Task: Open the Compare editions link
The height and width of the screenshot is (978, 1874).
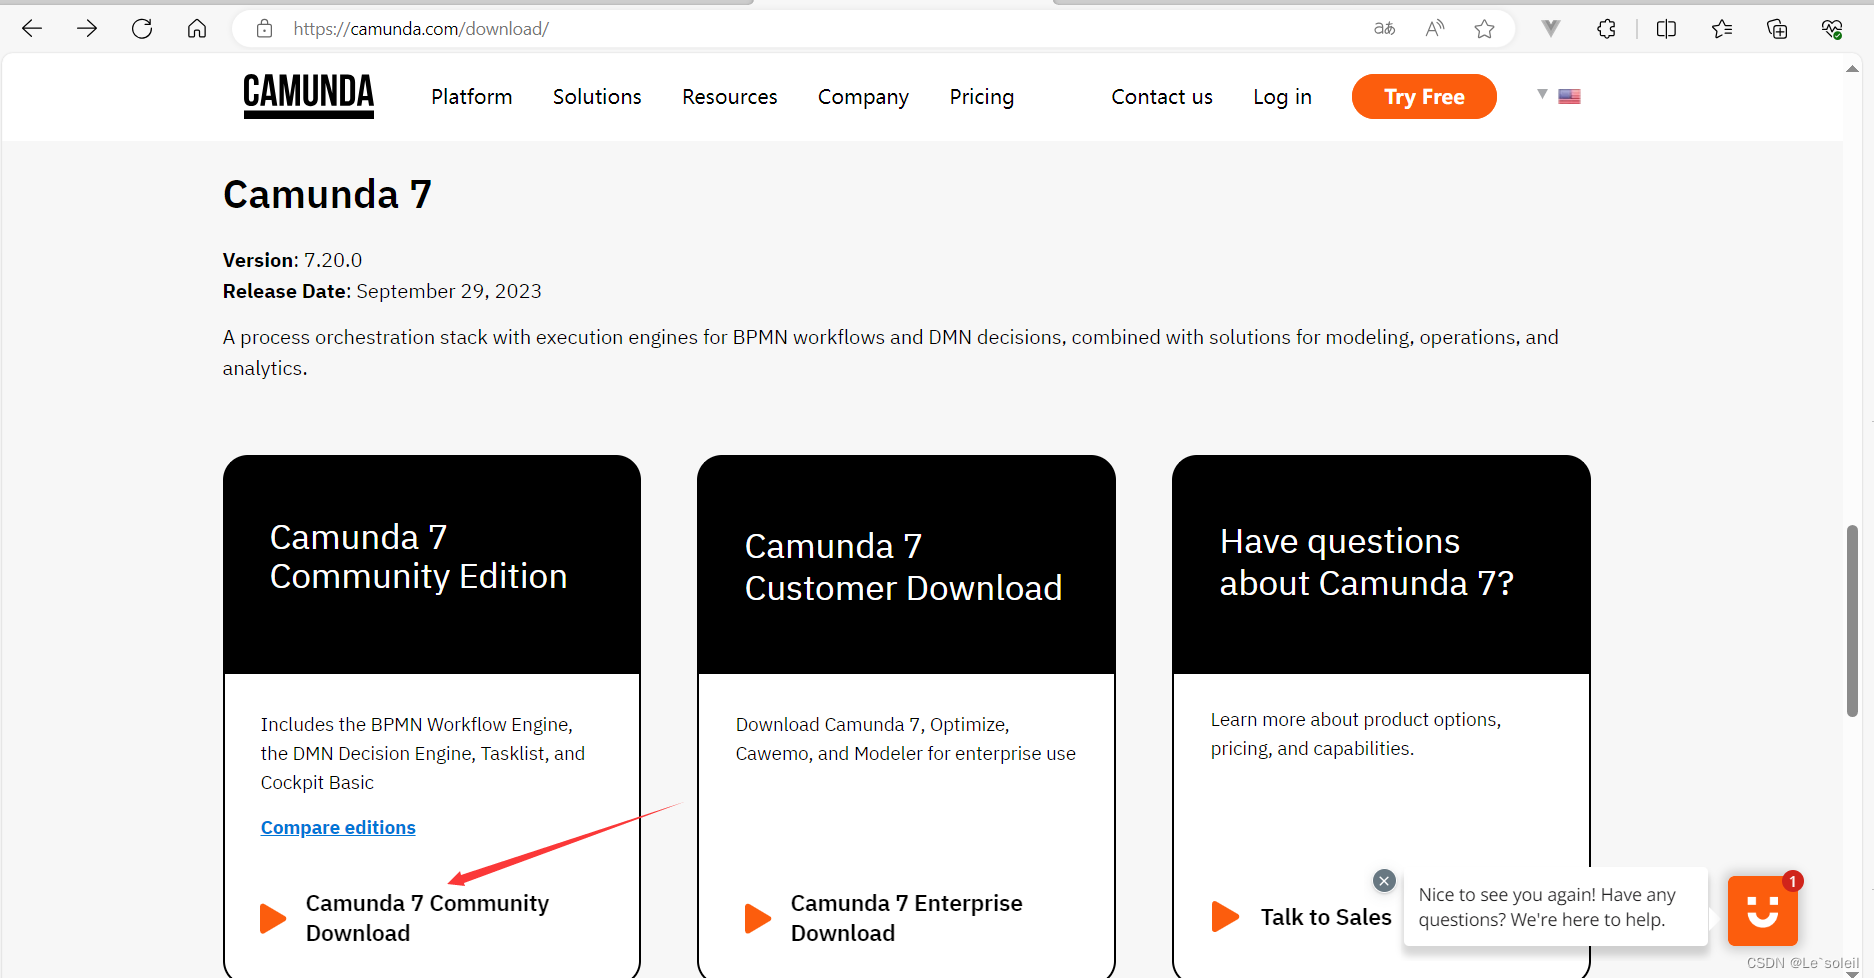Action: click(x=338, y=827)
